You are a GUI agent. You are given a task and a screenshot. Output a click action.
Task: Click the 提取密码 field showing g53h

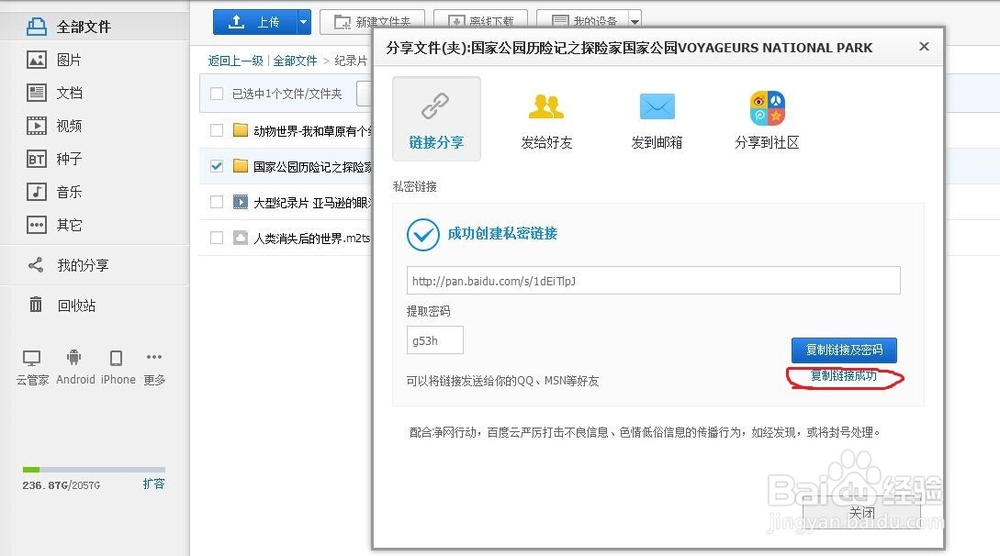[x=435, y=340]
